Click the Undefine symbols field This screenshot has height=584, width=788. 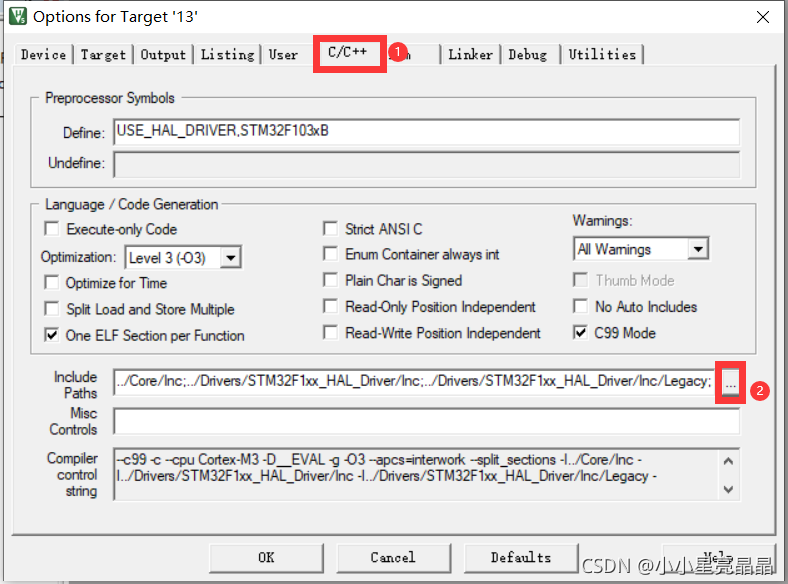coord(426,164)
